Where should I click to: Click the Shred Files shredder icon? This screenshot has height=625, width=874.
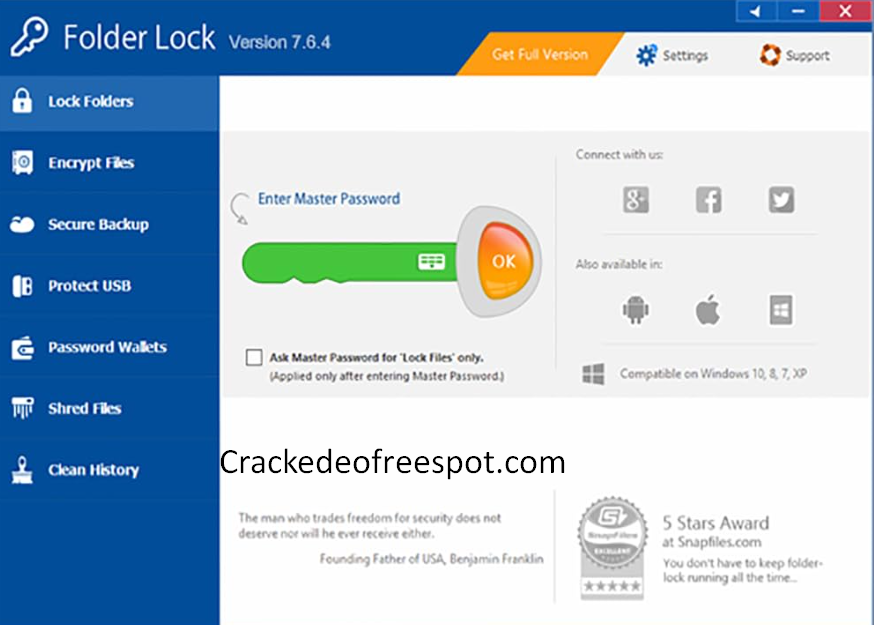pyautogui.click(x=22, y=408)
